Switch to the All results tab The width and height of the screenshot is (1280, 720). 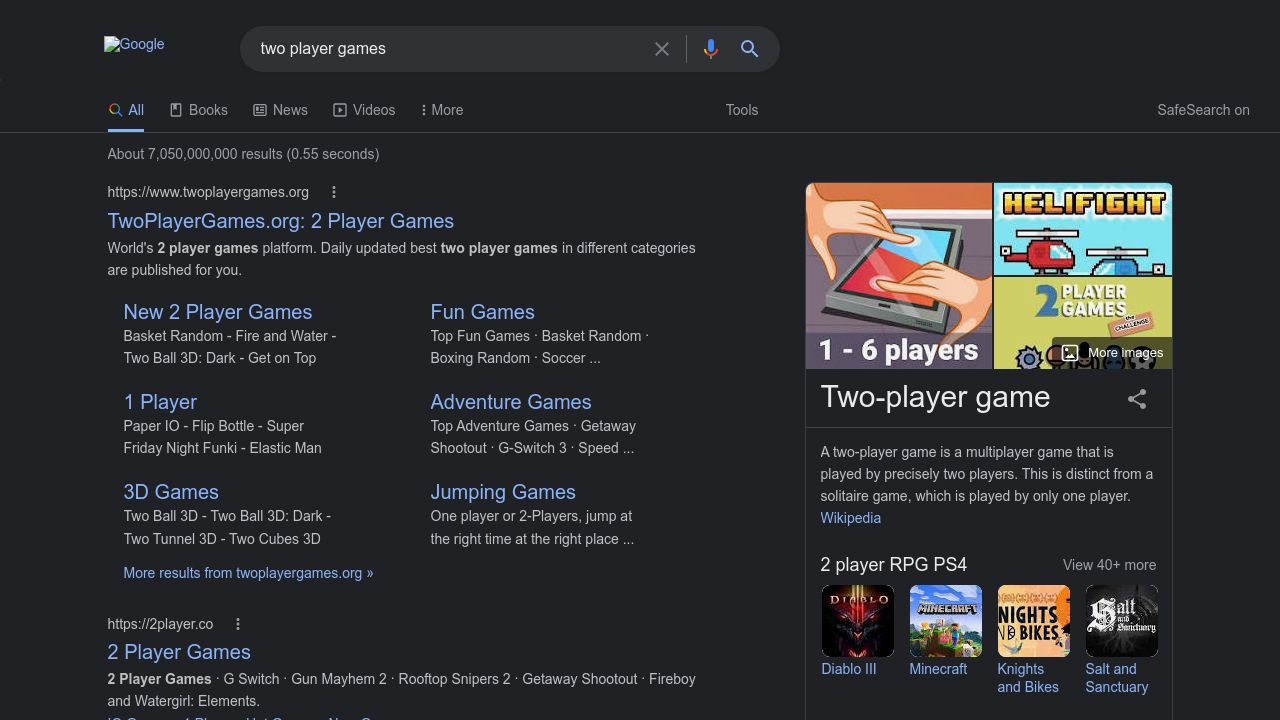126,110
